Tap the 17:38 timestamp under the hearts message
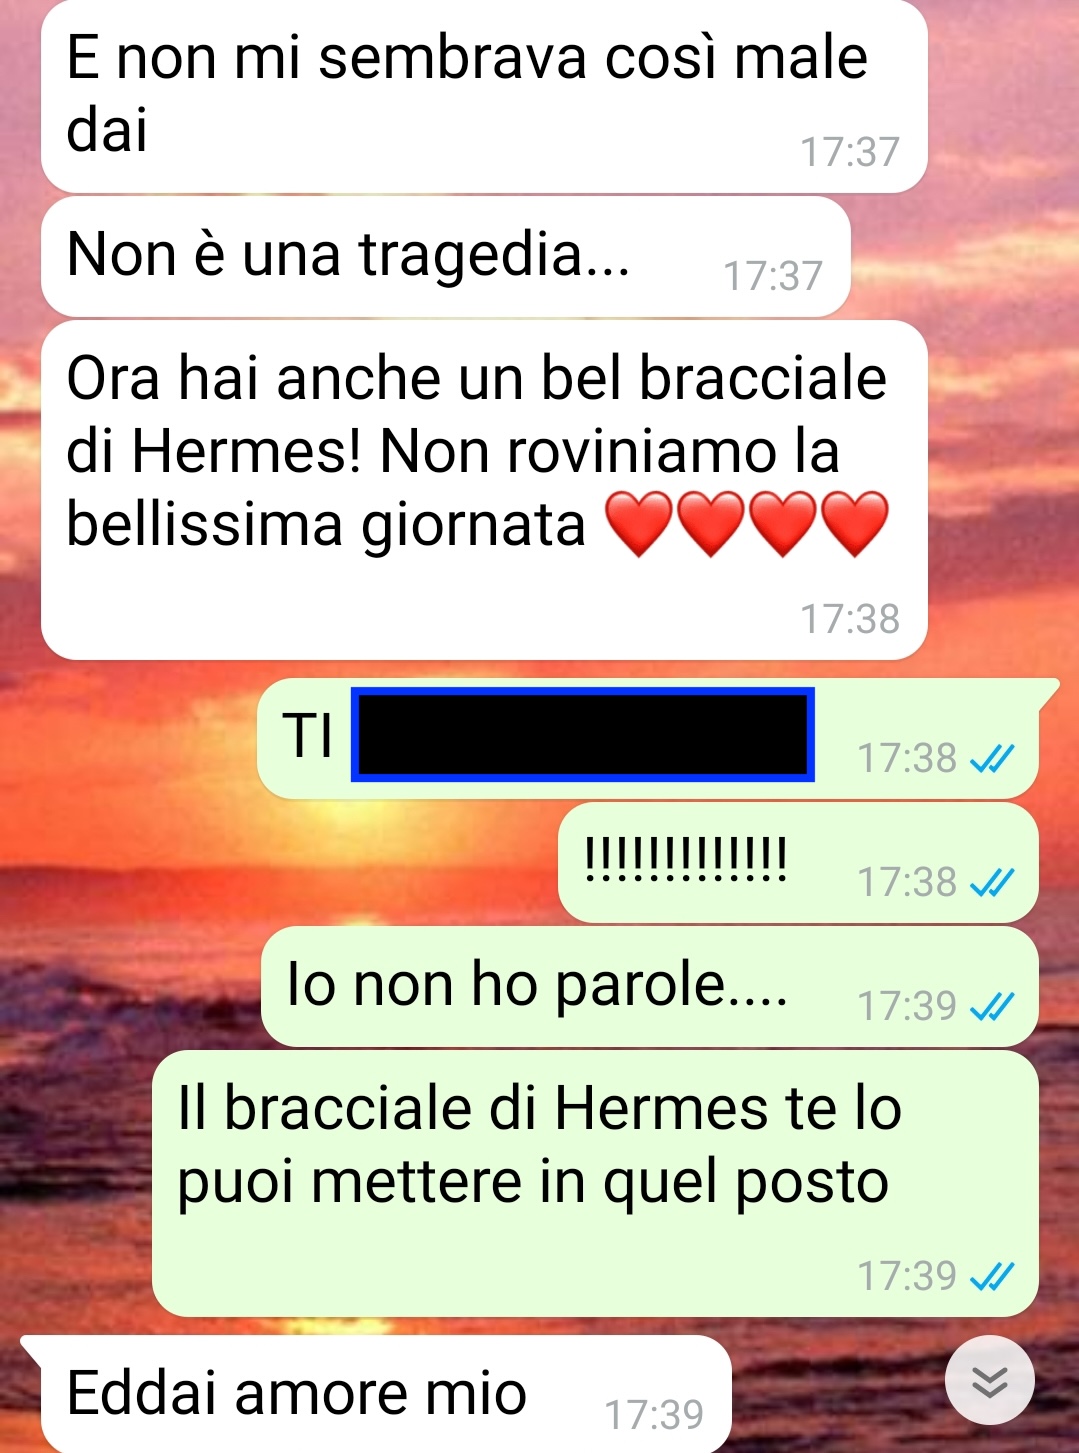The height and width of the screenshot is (1453, 1079). click(850, 619)
